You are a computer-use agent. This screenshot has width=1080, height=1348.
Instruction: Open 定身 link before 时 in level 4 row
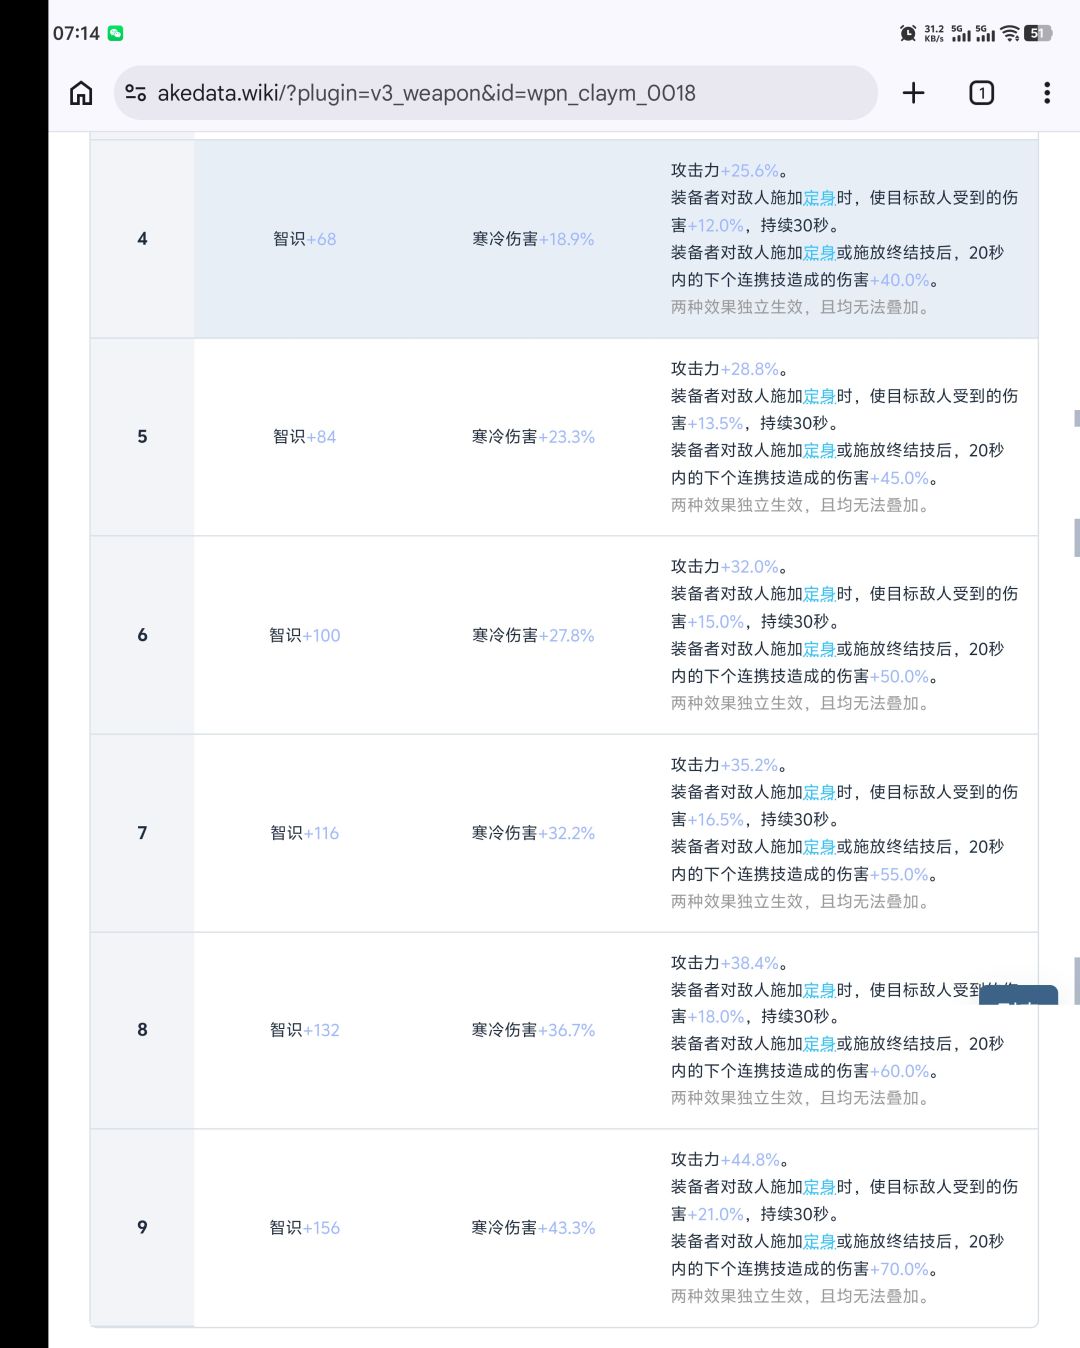pyautogui.click(x=819, y=198)
